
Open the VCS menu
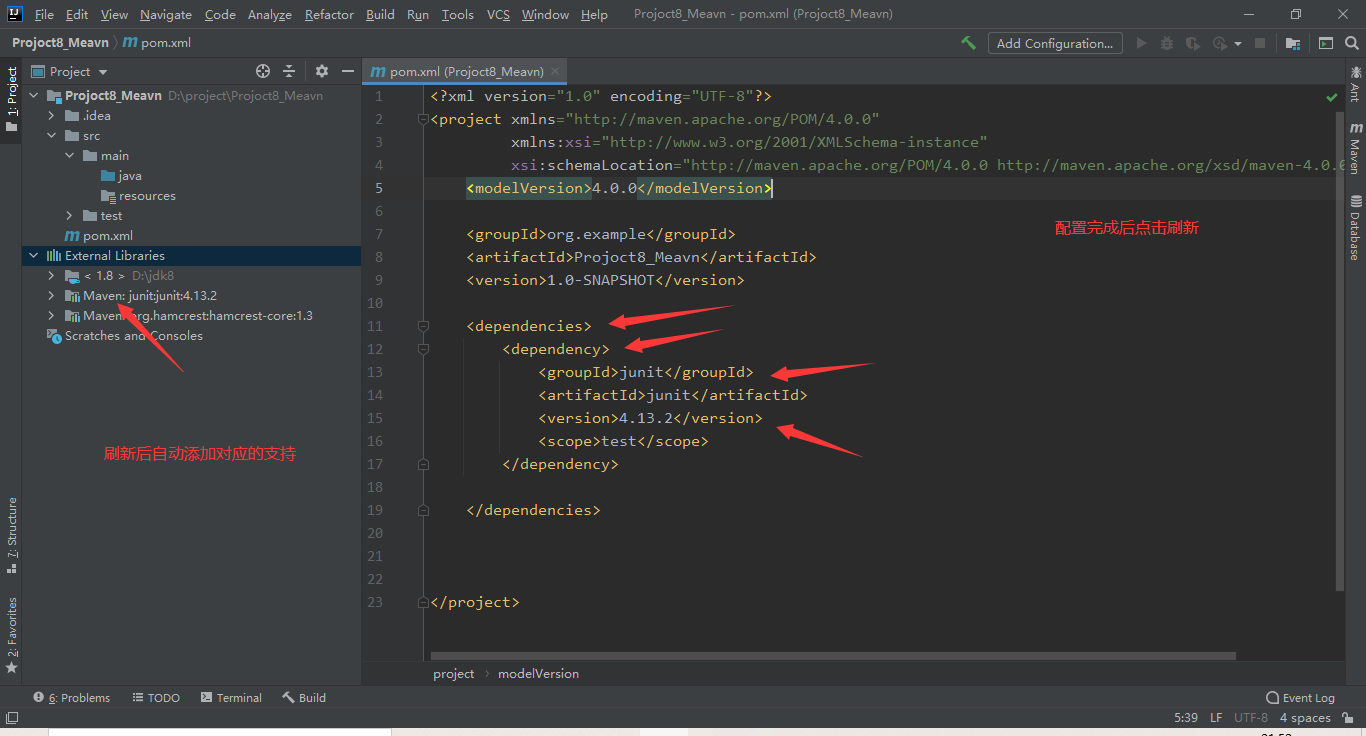[498, 14]
